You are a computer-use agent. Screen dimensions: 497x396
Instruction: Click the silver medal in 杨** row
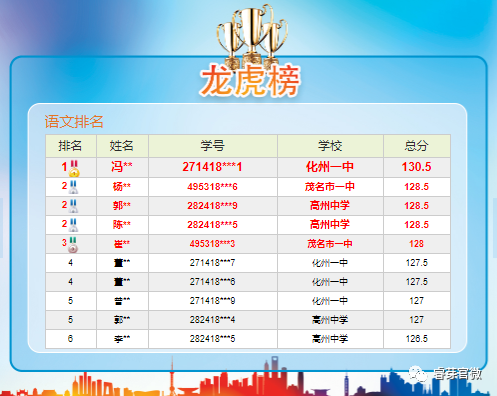pos(73,187)
